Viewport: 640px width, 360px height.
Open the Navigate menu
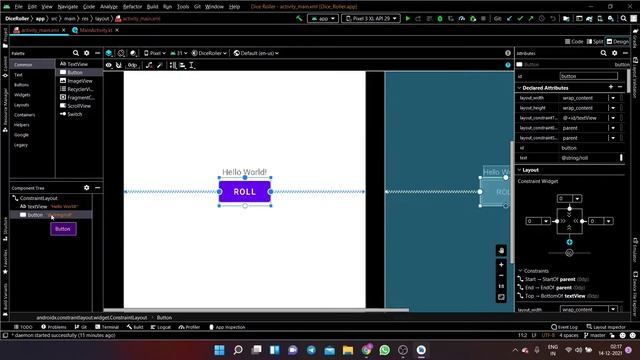pos(67,7)
